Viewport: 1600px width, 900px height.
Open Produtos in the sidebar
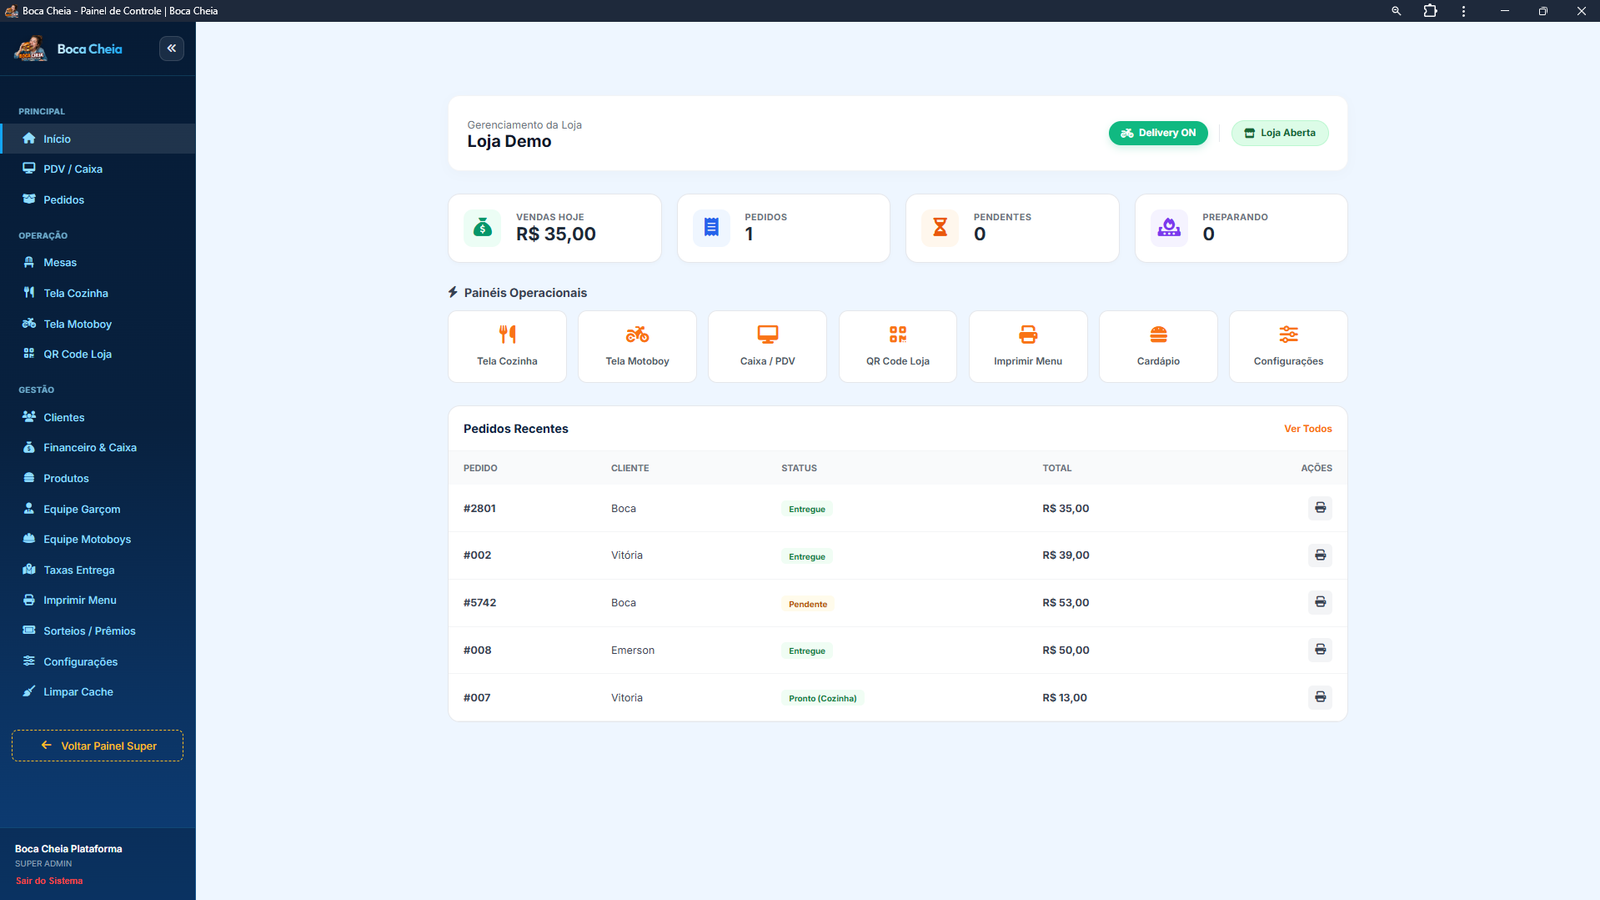[97, 478]
